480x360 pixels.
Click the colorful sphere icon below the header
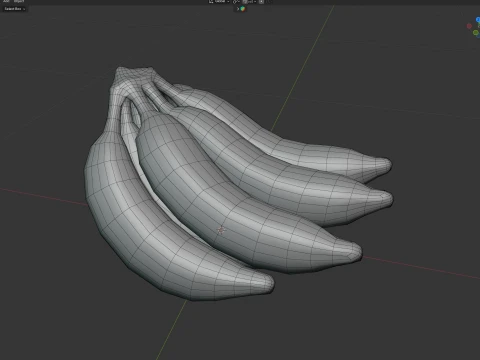click(x=243, y=9)
